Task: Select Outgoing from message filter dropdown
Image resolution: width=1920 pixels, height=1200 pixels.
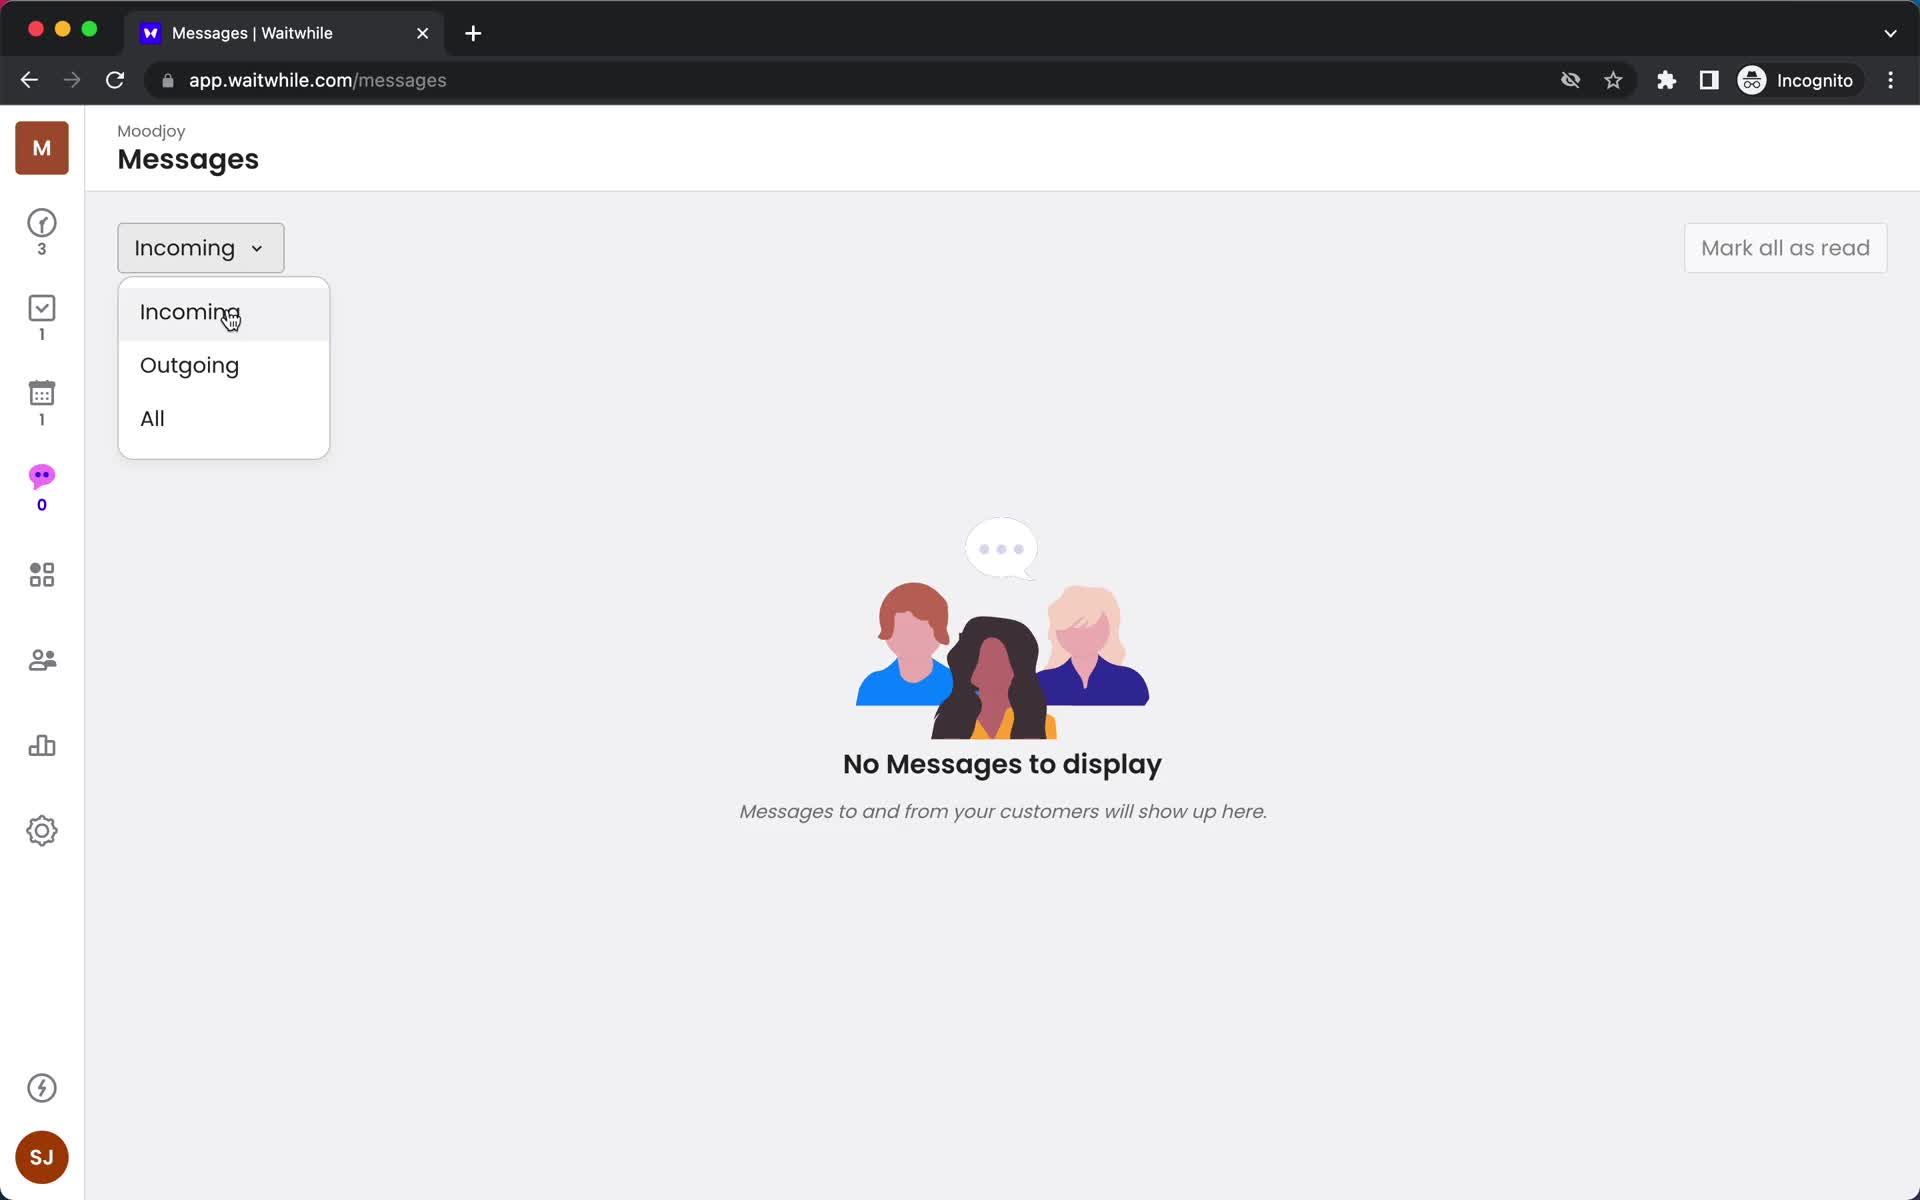Action: click(x=189, y=365)
